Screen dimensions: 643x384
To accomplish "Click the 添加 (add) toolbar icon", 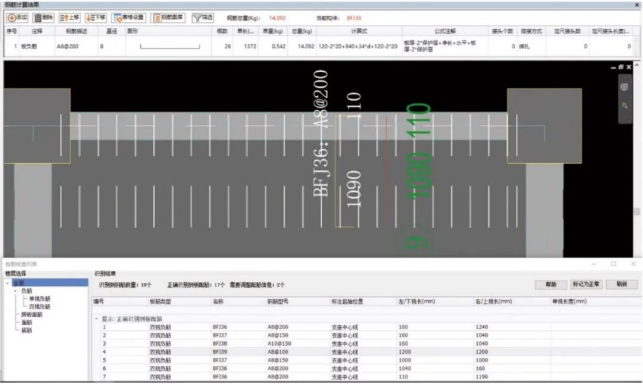I will (x=17, y=18).
